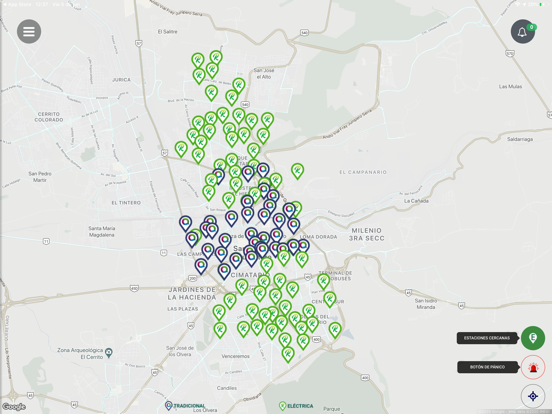Tap the red panic siren icon
Screen dimensions: 552x414
pos(533,367)
